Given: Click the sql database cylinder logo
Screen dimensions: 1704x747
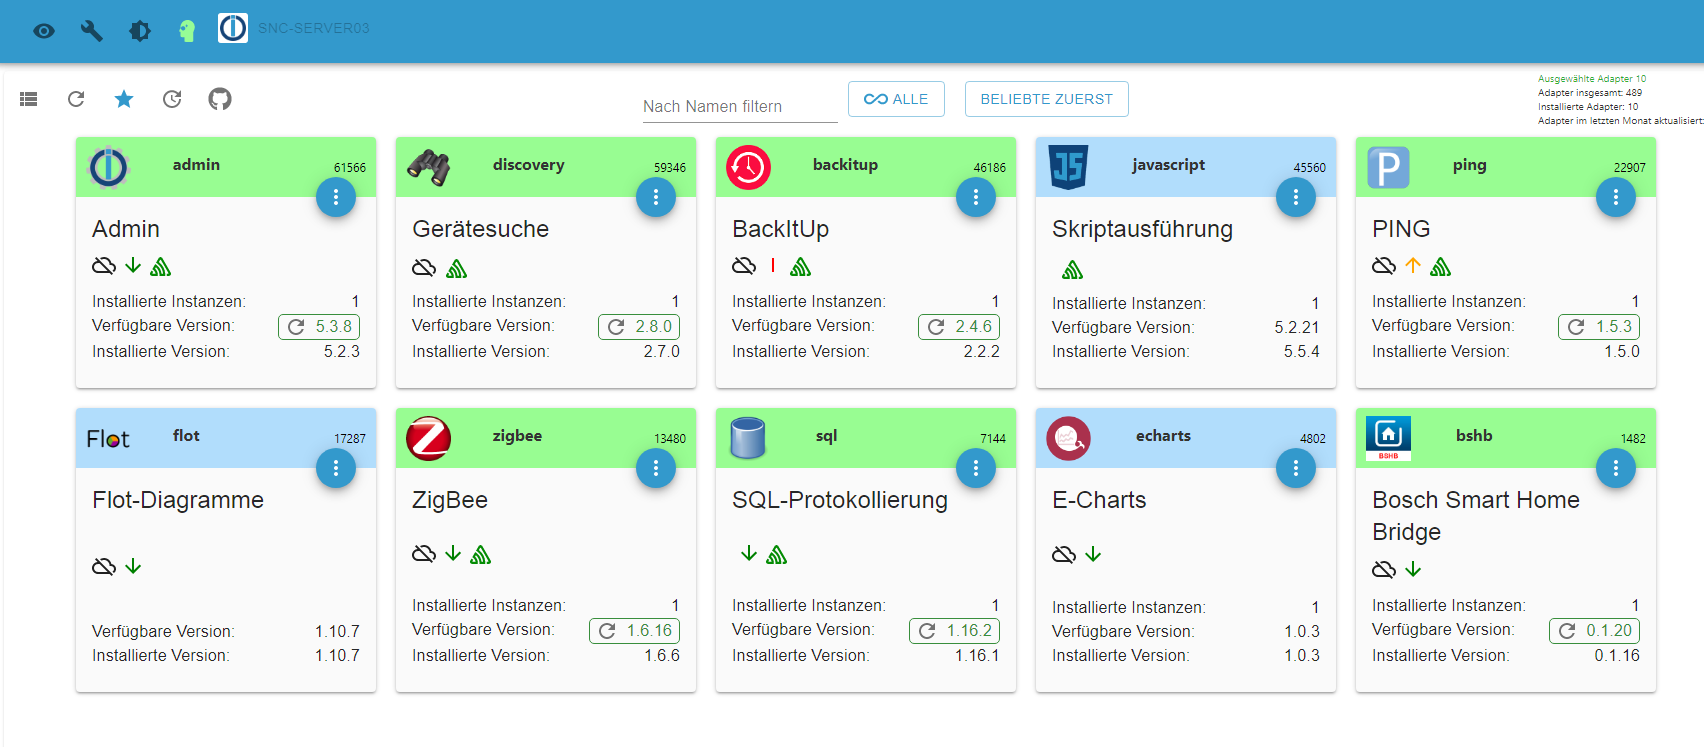Looking at the screenshot, I should (748, 438).
